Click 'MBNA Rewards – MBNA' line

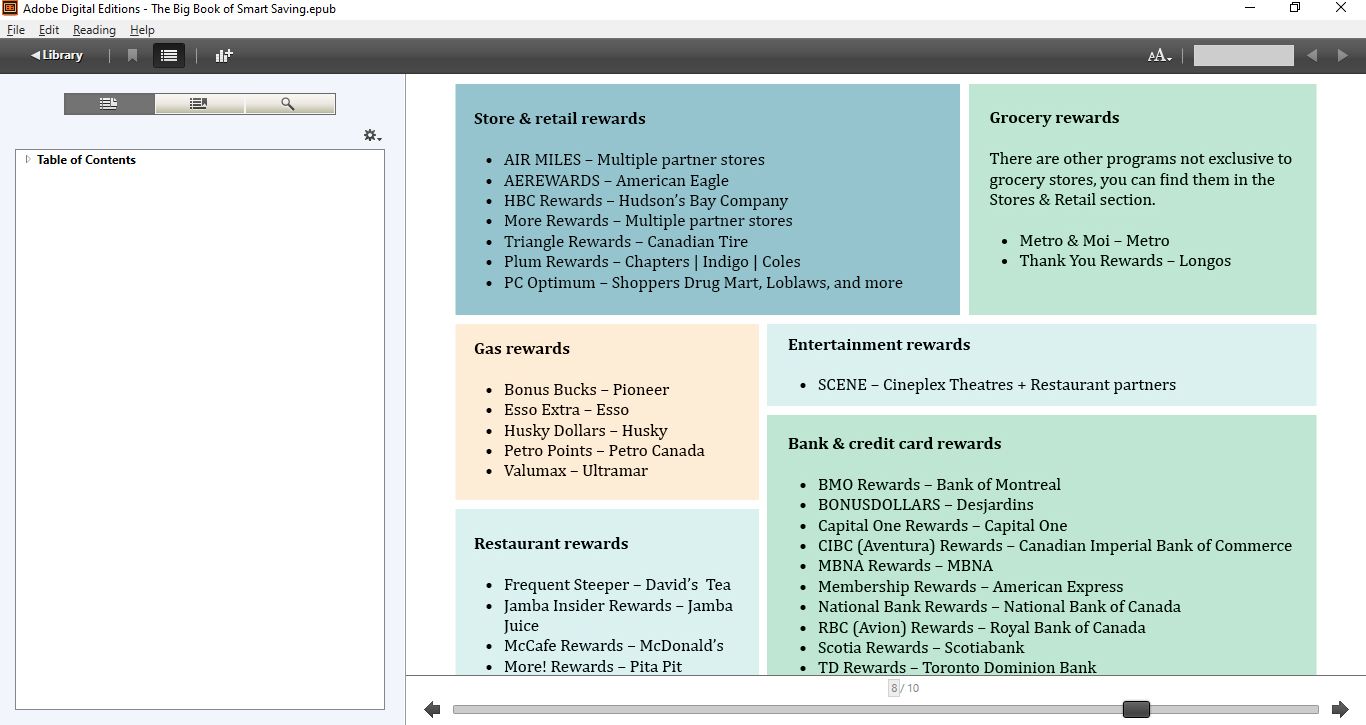click(905, 566)
